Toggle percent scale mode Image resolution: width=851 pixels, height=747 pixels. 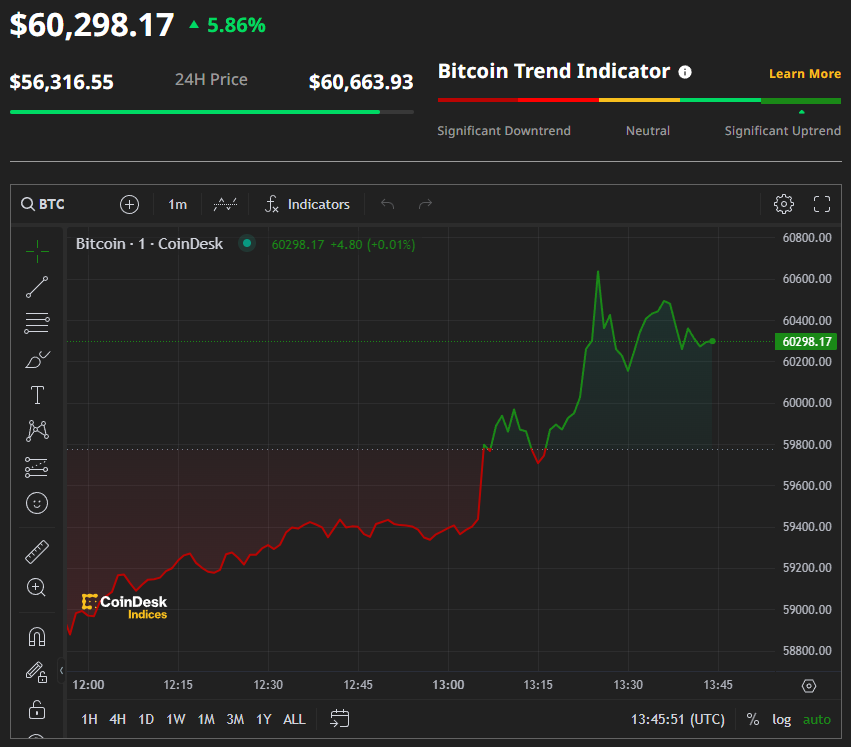[753, 719]
